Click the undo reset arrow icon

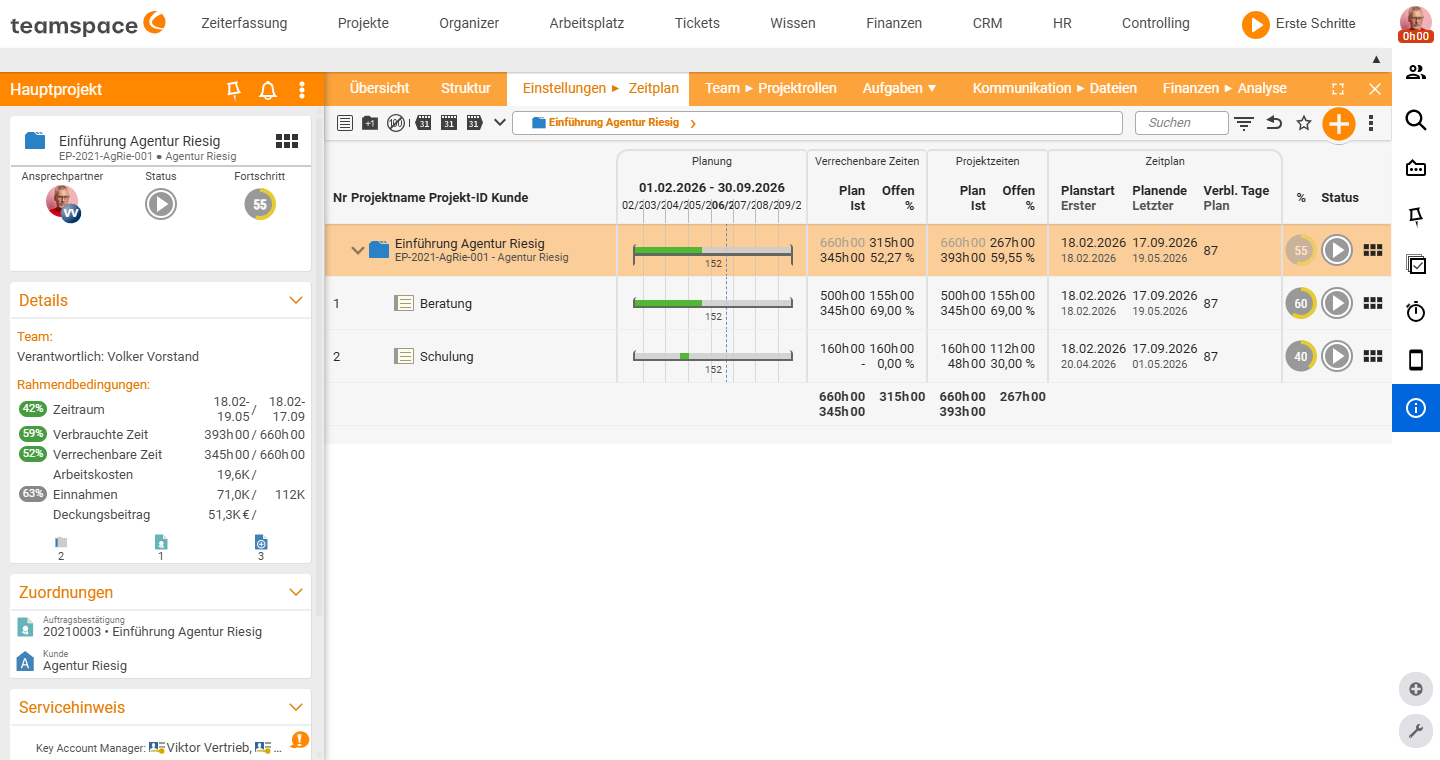(x=1274, y=123)
